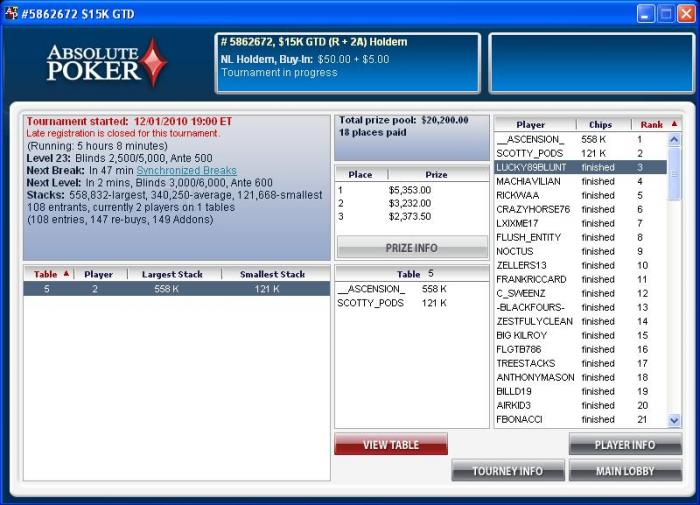Select player RICKWAA
The height and width of the screenshot is (505, 700).
580,195
